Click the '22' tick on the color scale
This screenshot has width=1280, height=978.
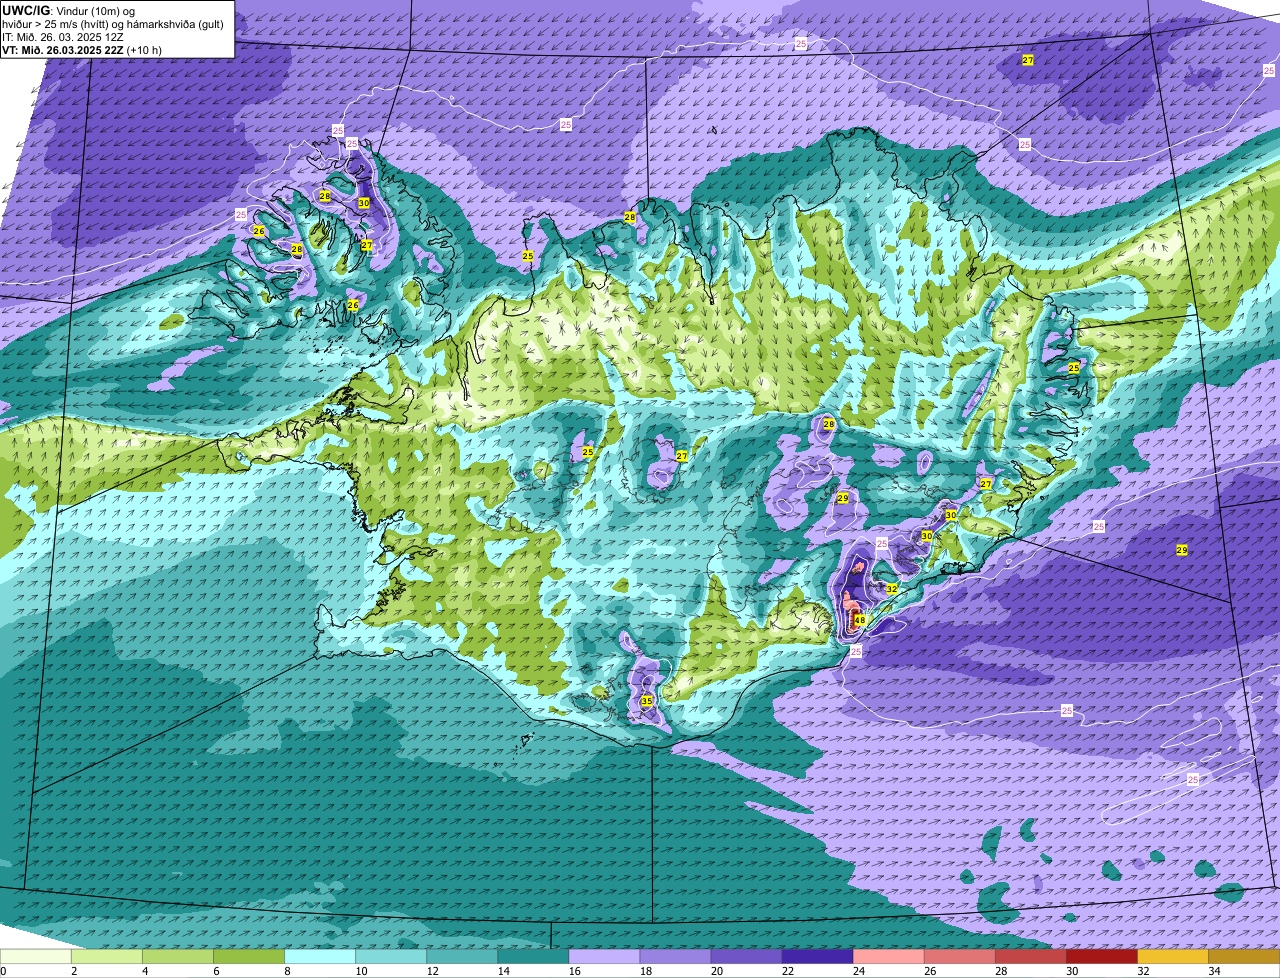click(786, 971)
